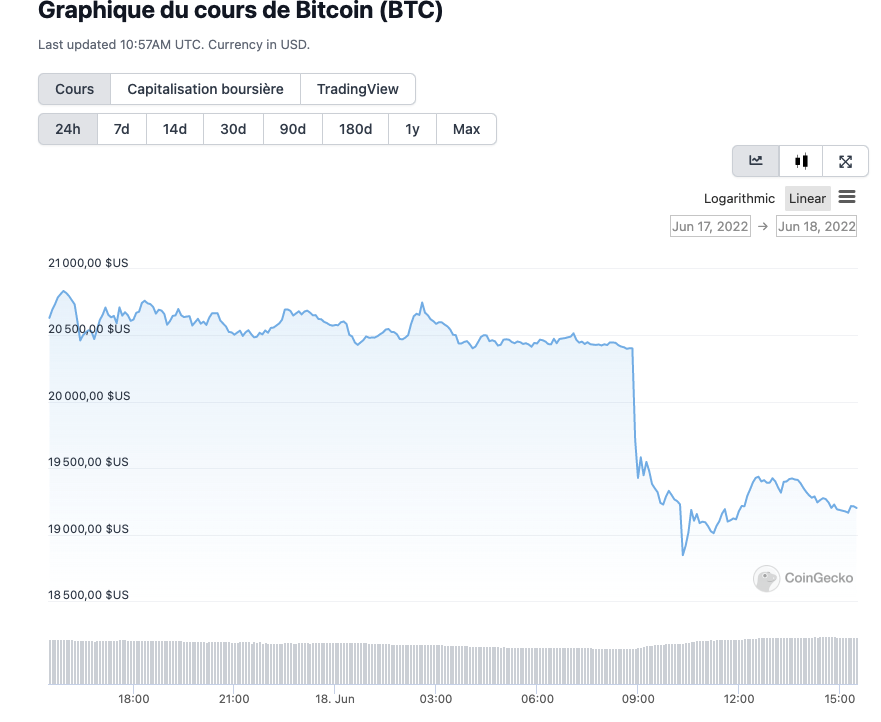Switch to the 180d range

coord(355,129)
